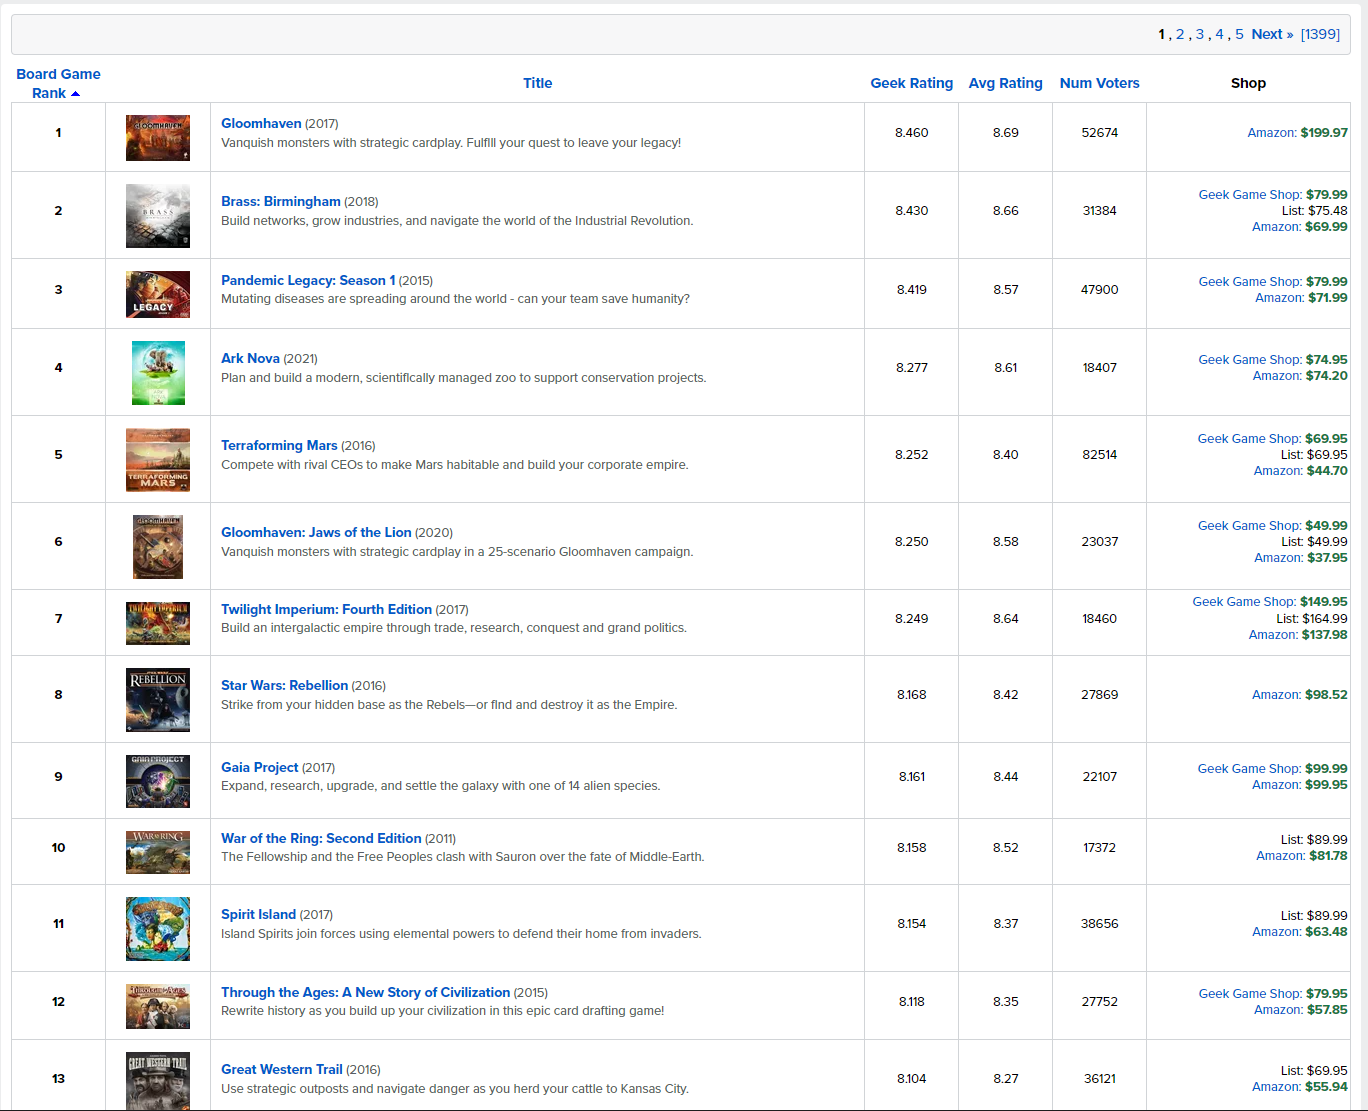Click Spirit Island Amazon $63.48 link
Image resolution: width=1368 pixels, height=1111 pixels.
point(1300,931)
